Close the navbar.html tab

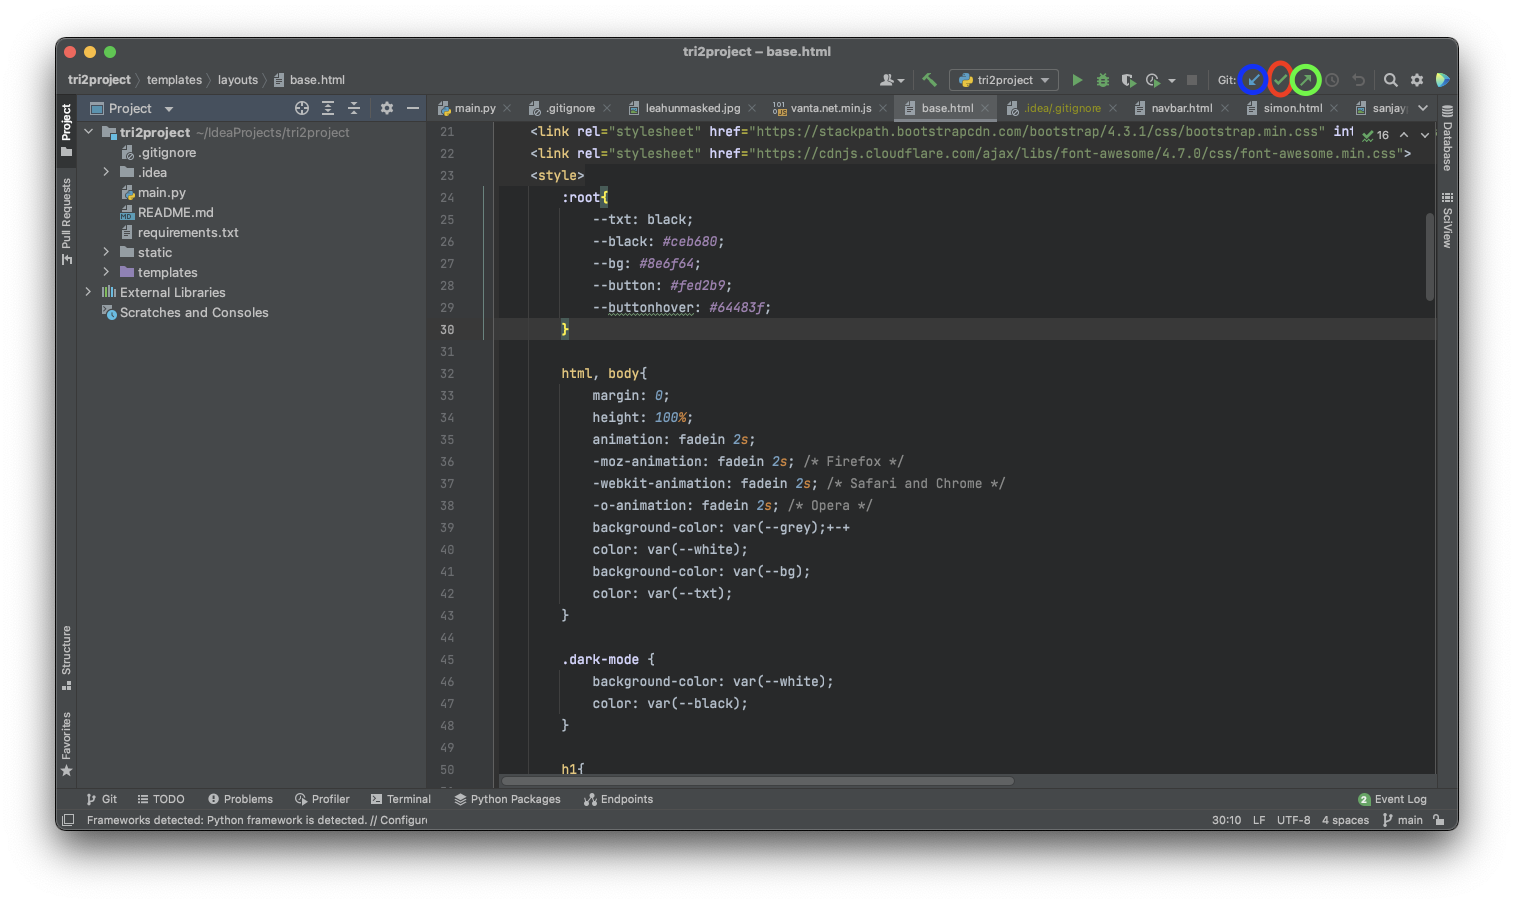pos(1225,108)
